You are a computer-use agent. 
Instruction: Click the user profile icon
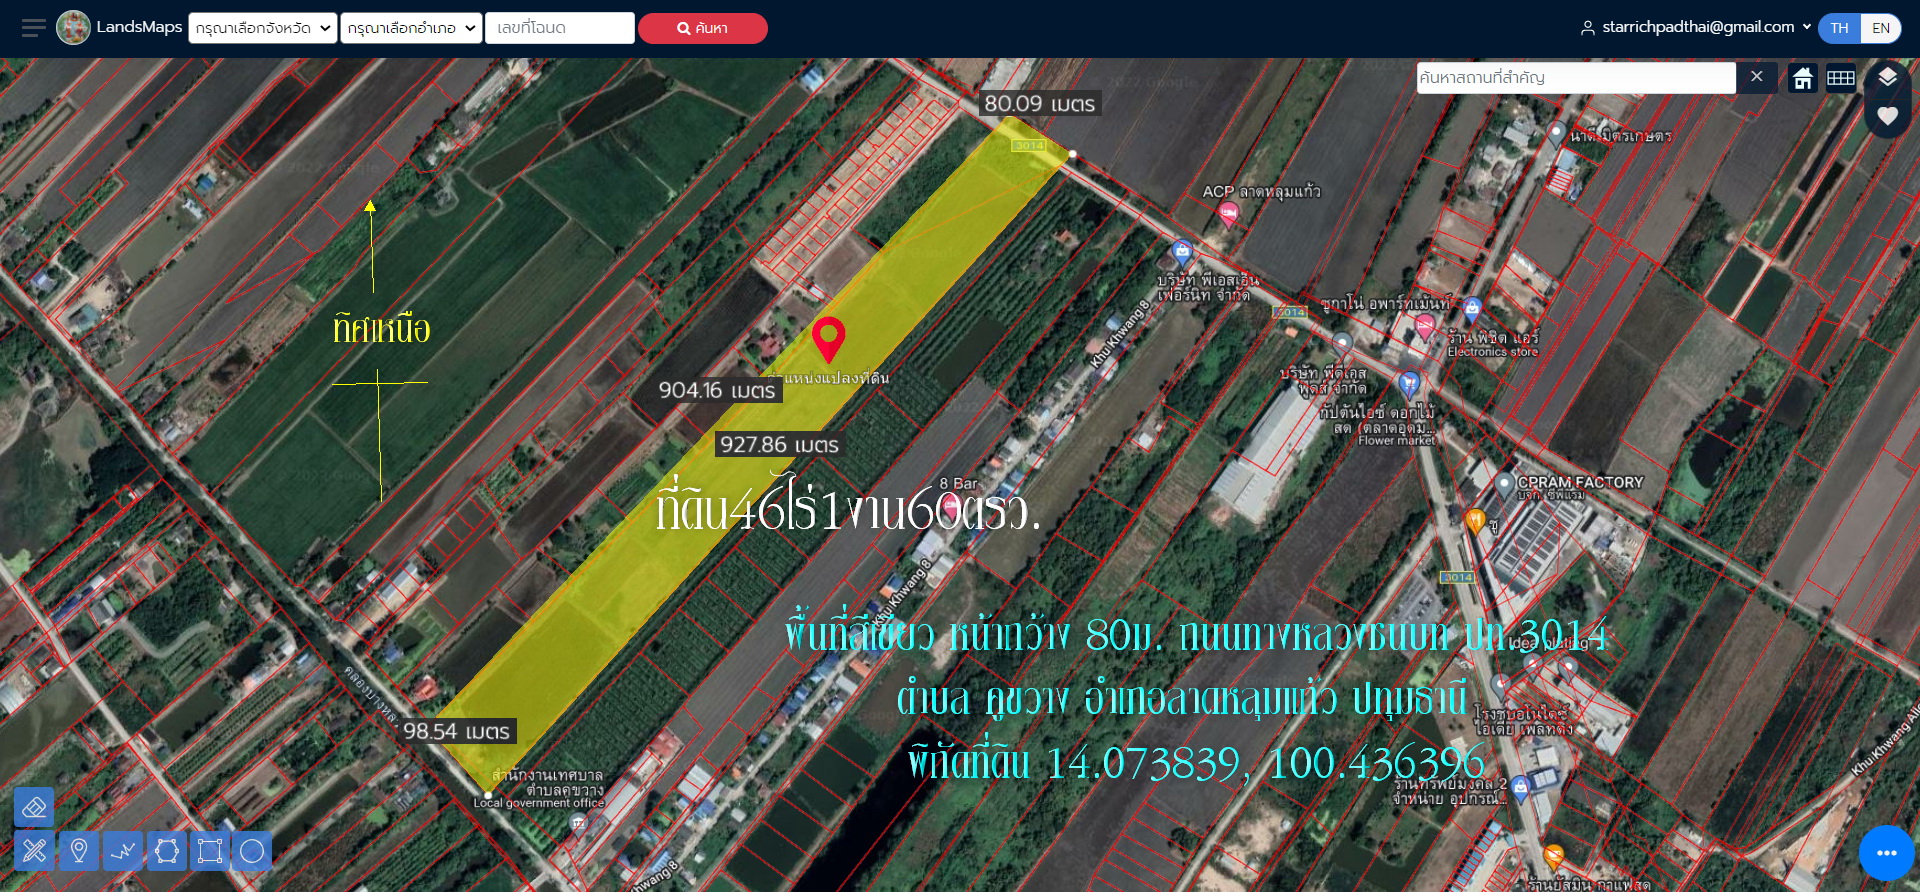(1587, 28)
